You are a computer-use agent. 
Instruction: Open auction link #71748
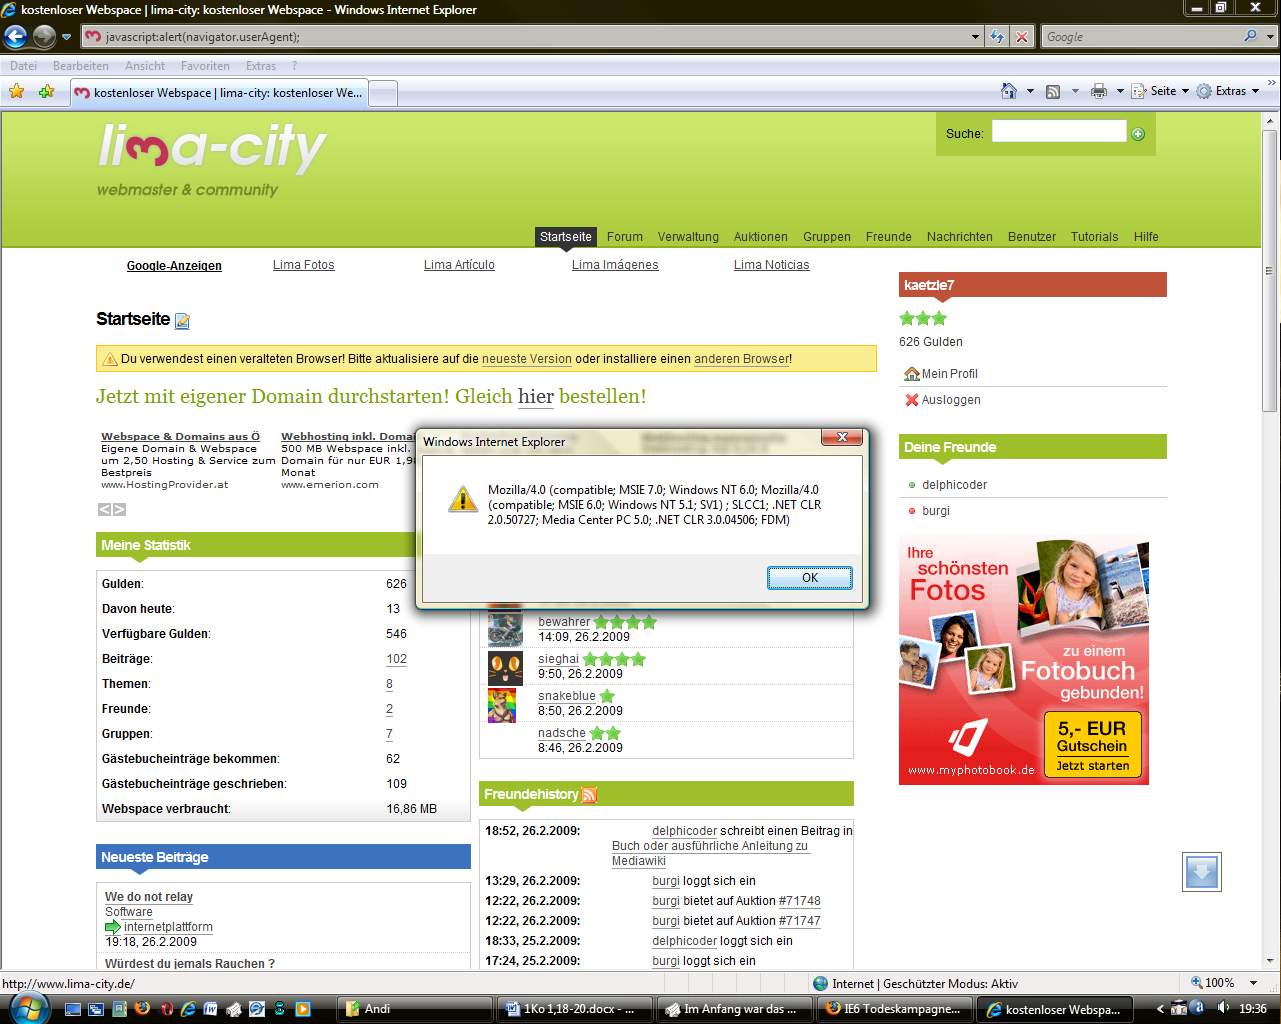[799, 901]
